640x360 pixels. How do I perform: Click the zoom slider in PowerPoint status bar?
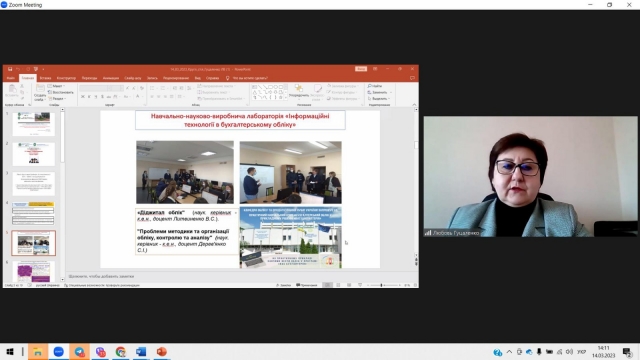coord(382,285)
